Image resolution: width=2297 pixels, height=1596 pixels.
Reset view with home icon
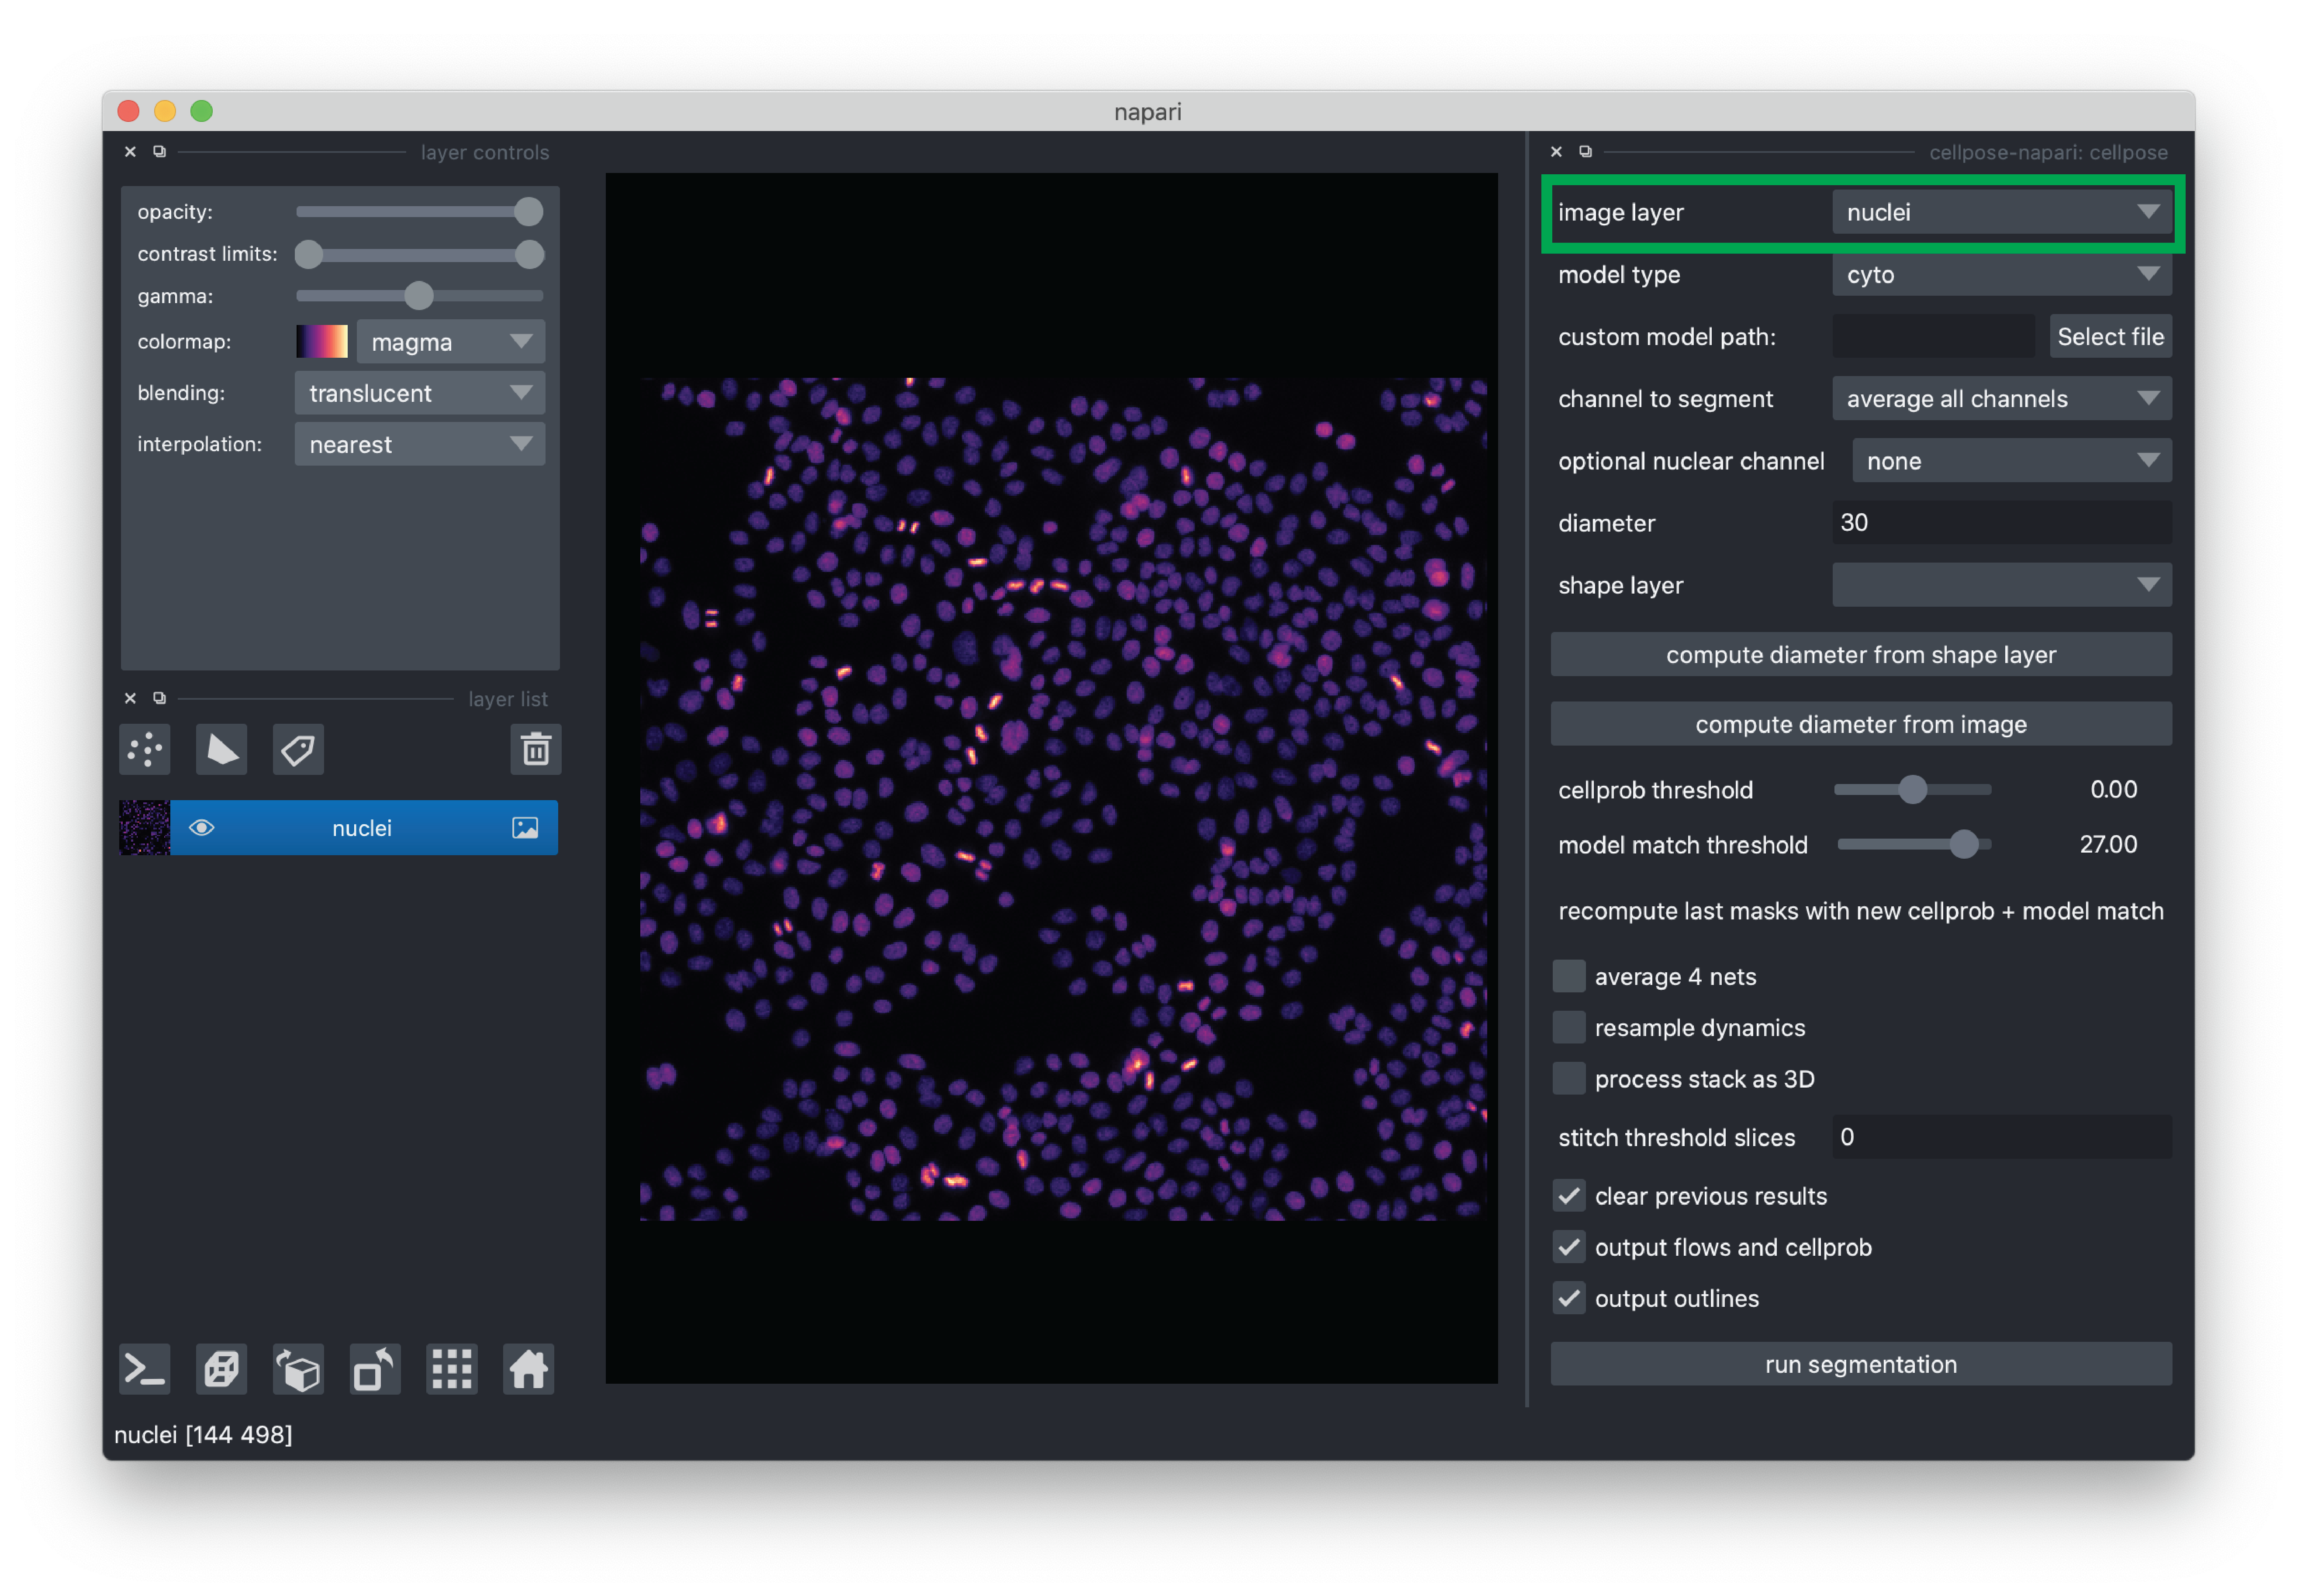point(528,1369)
